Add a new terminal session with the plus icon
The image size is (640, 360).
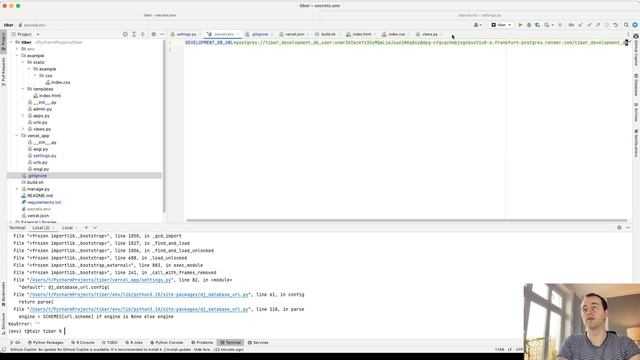click(x=86, y=227)
